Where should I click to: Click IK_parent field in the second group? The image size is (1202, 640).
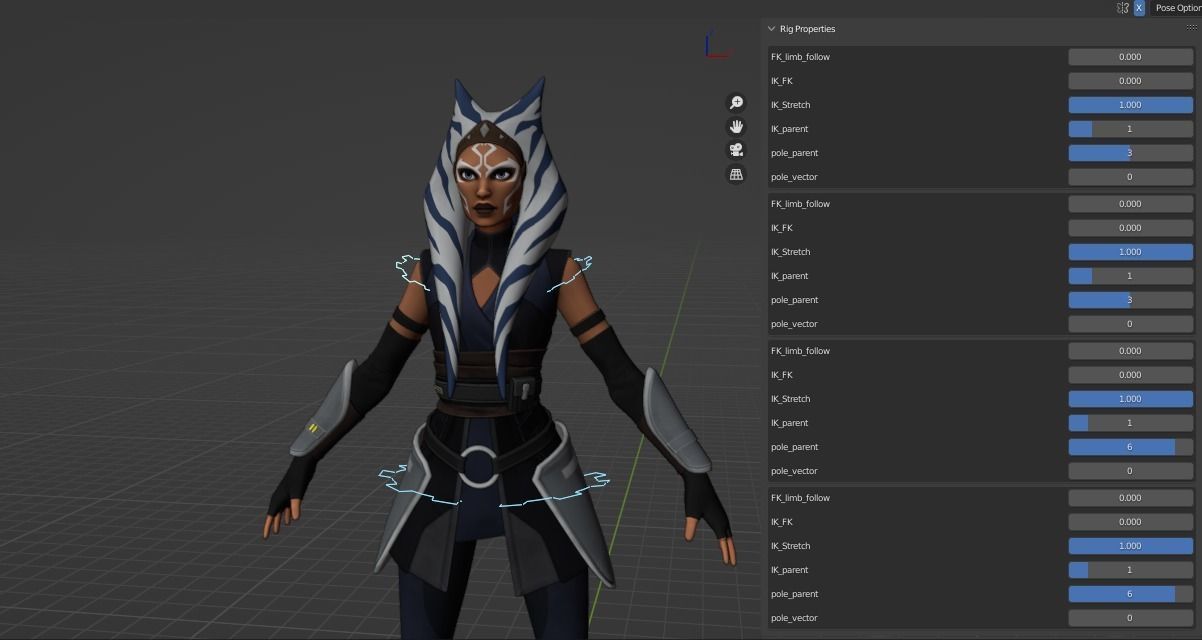[1130, 276]
